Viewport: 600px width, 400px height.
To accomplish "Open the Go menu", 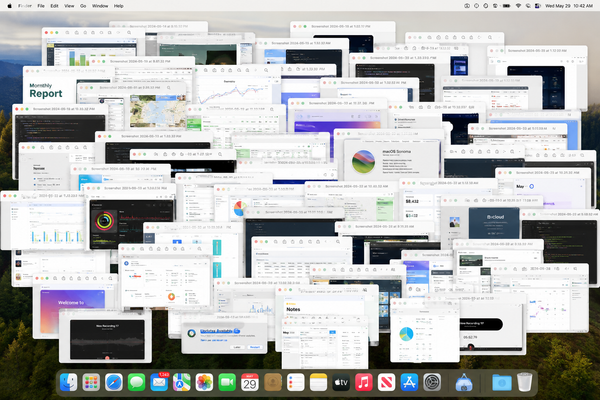I will [83, 6].
